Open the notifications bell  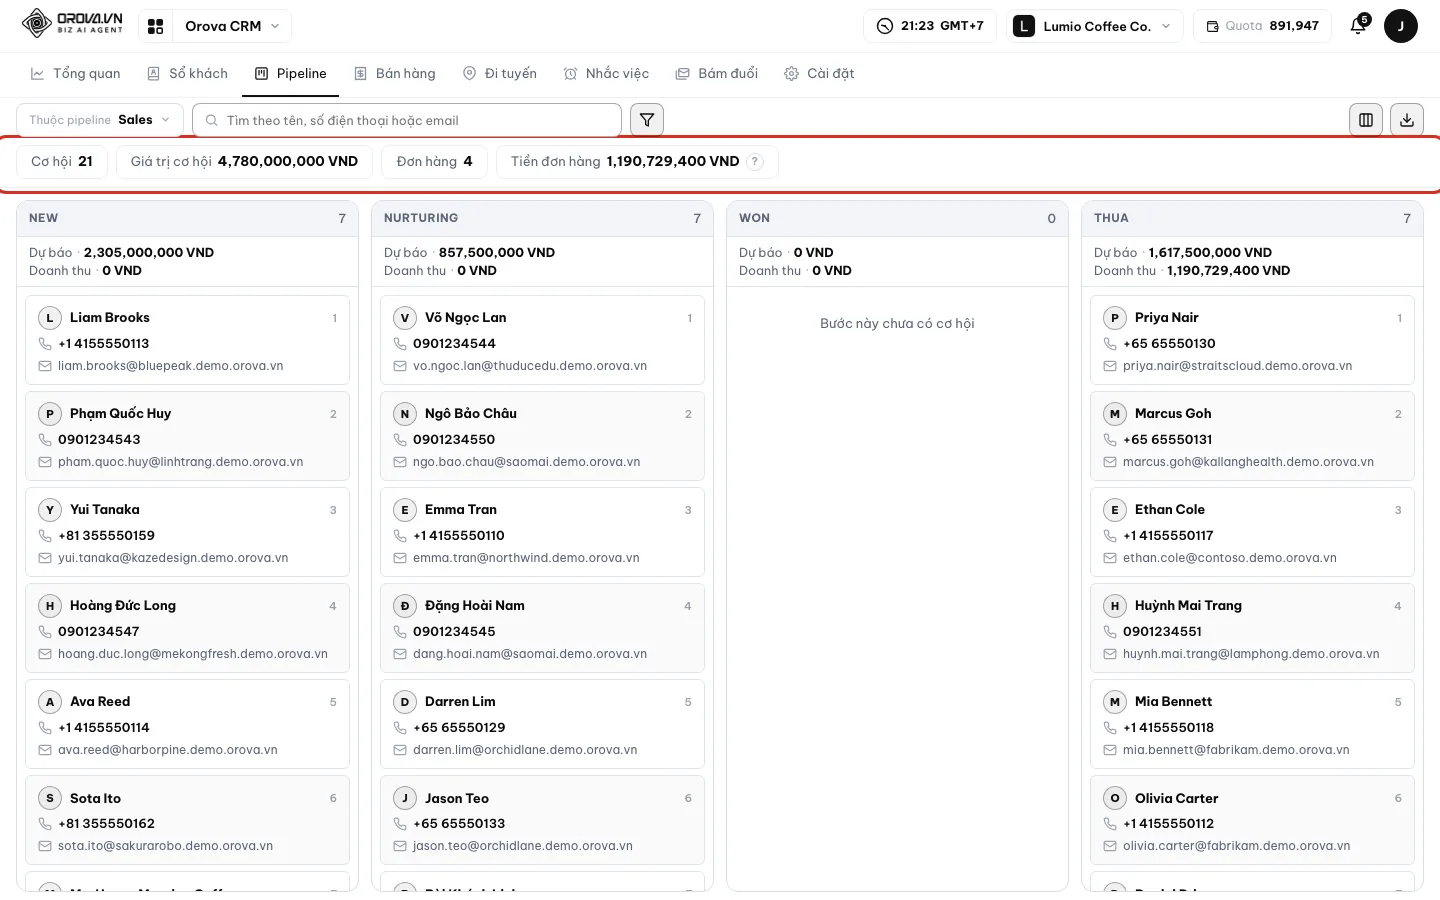[1358, 26]
